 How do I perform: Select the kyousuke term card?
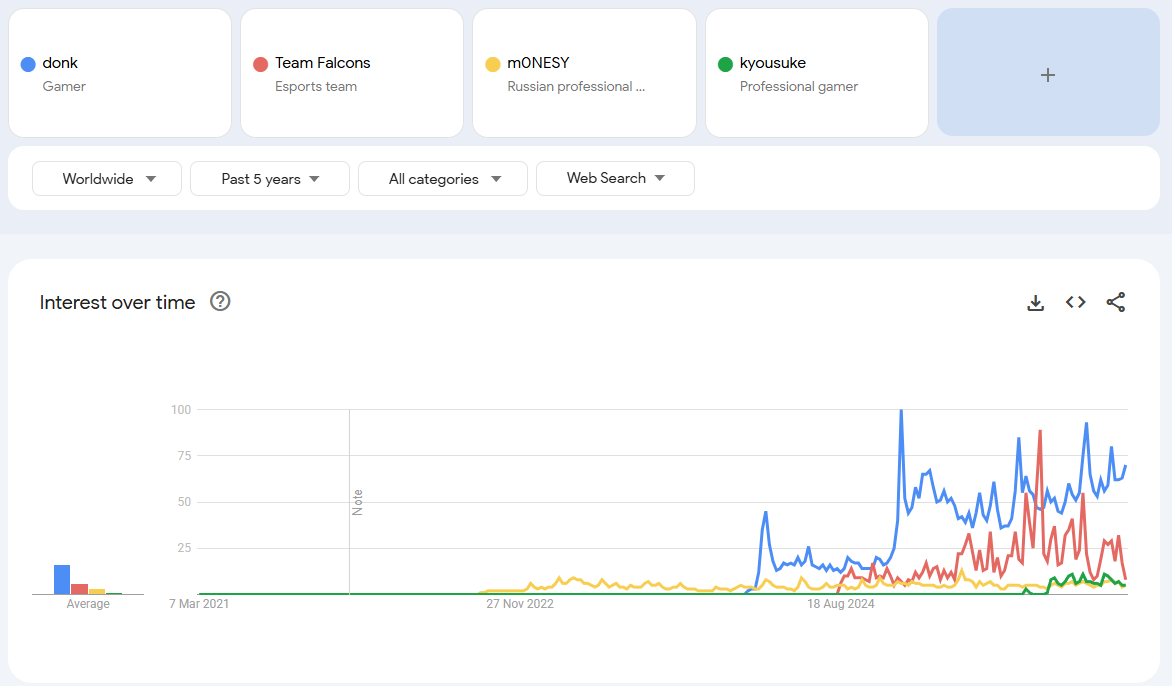point(816,73)
